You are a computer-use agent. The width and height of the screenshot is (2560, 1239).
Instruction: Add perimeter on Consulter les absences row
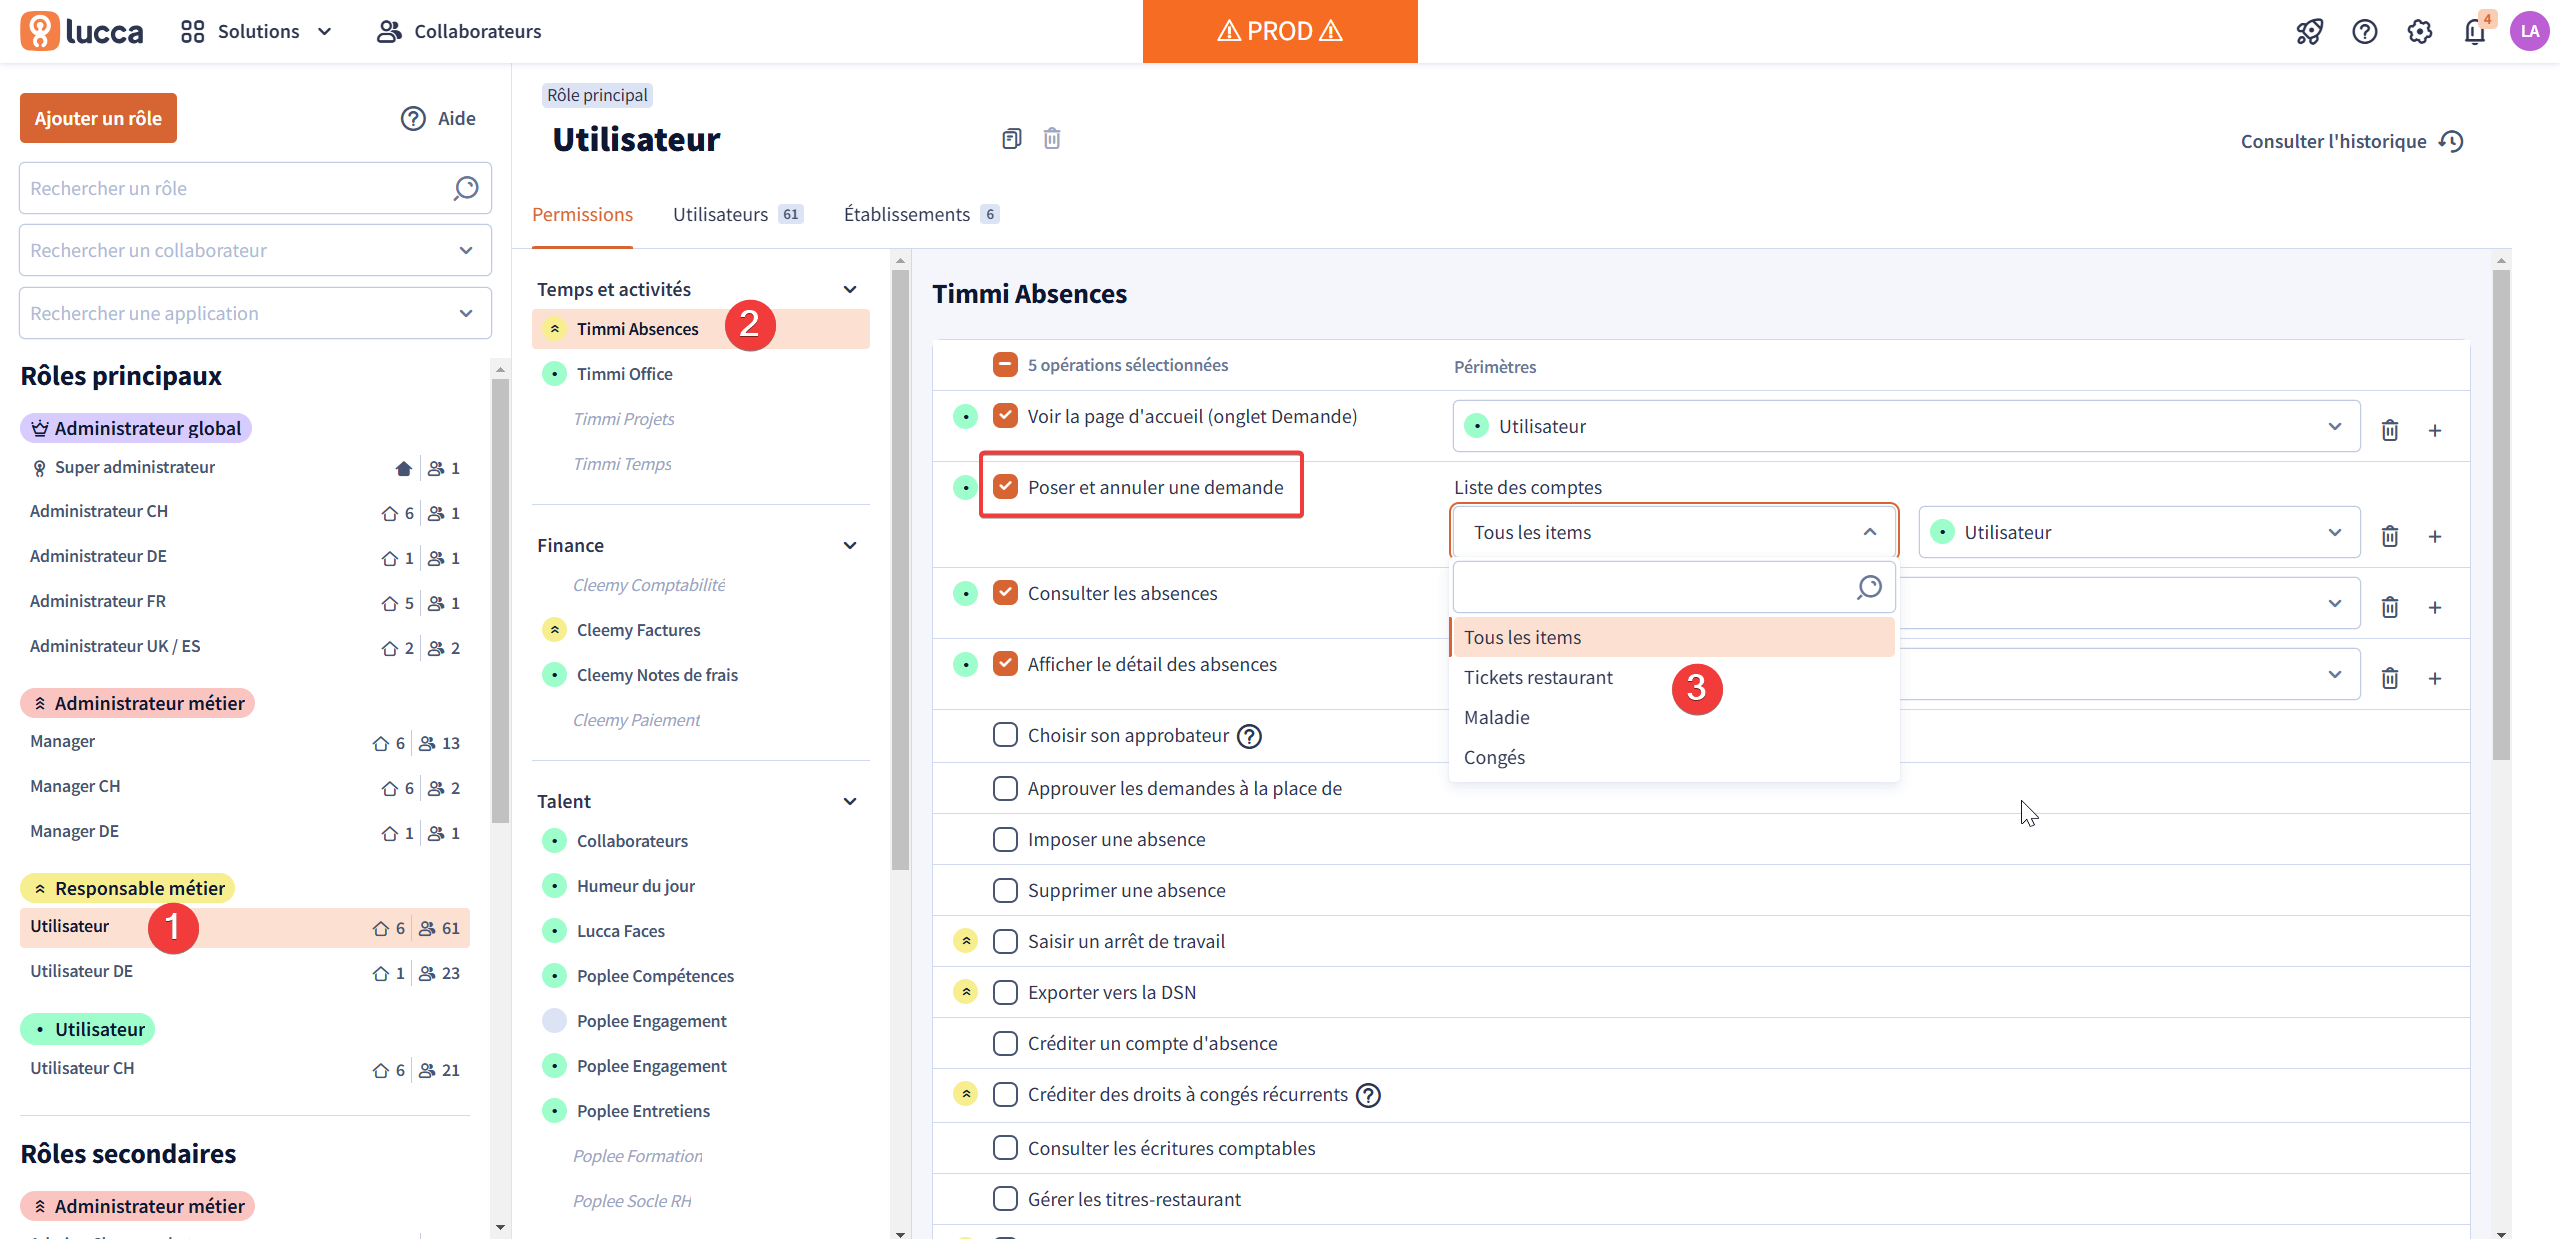pos(2435,607)
